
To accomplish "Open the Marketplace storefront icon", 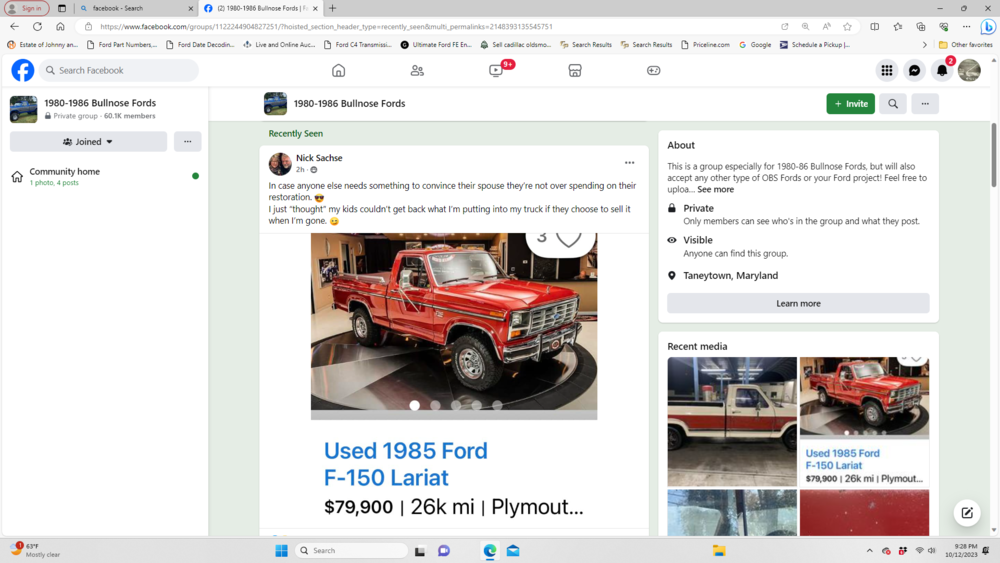I will pos(575,70).
